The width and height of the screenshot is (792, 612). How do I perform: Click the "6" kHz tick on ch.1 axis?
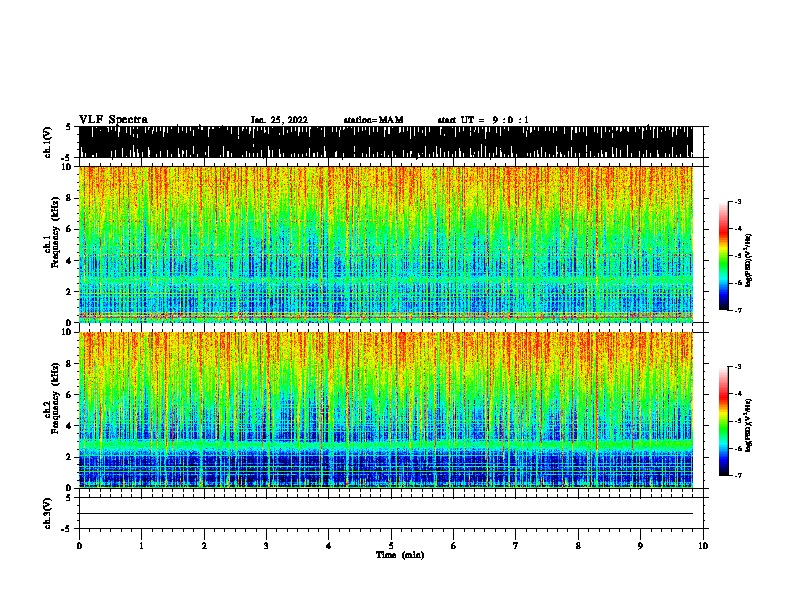[x=70, y=229]
